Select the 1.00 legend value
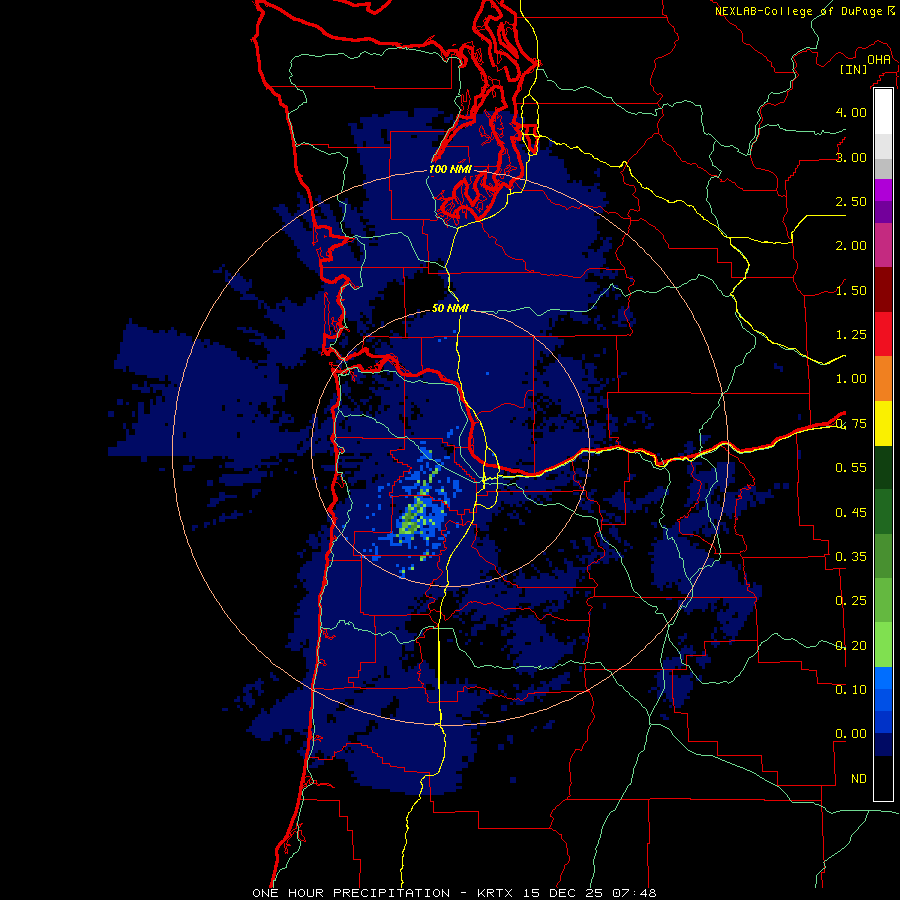This screenshot has width=900, height=900. click(x=851, y=379)
